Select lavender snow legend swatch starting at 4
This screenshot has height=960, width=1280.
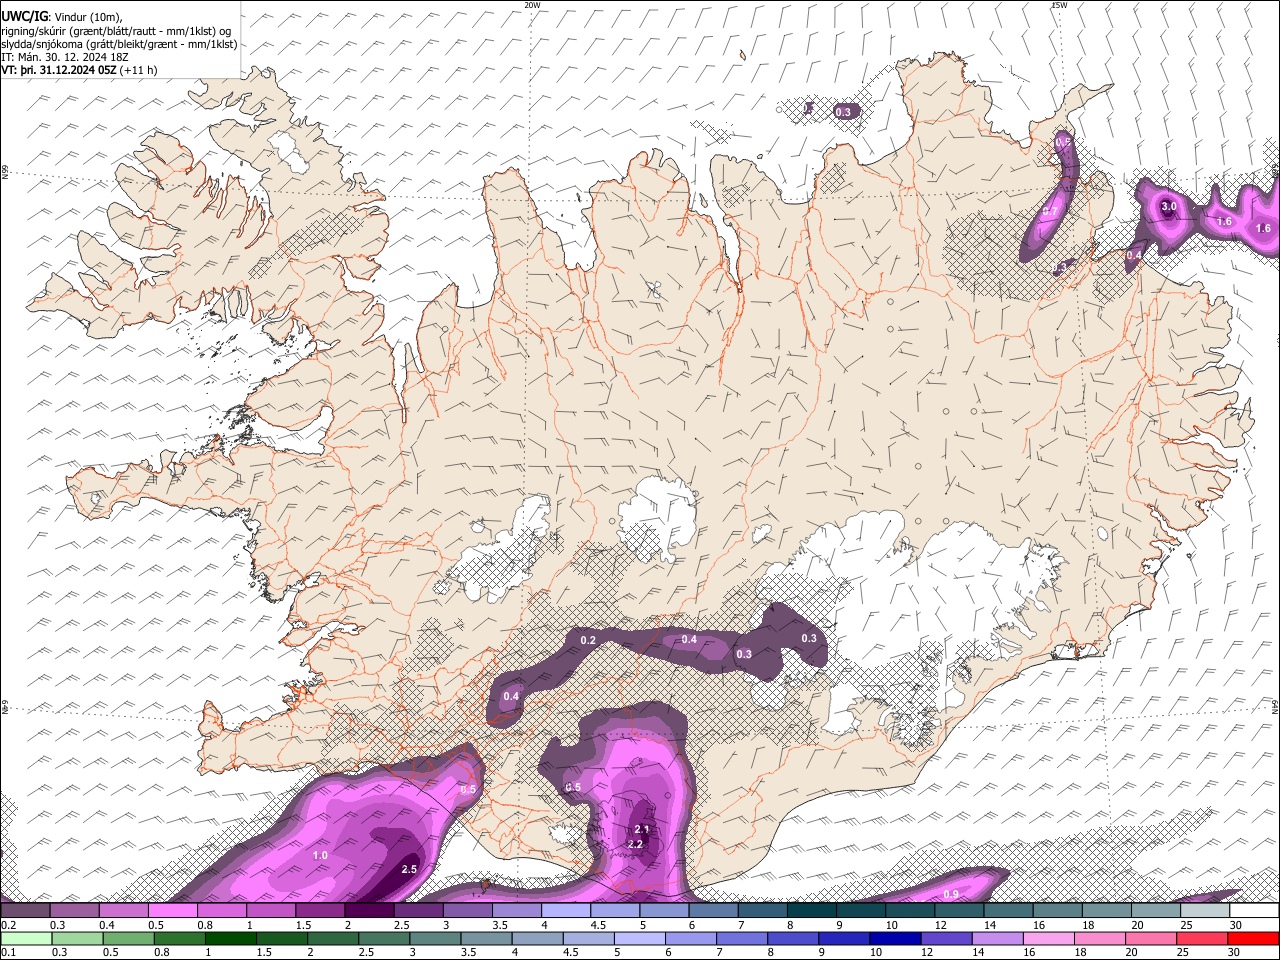tap(566, 911)
